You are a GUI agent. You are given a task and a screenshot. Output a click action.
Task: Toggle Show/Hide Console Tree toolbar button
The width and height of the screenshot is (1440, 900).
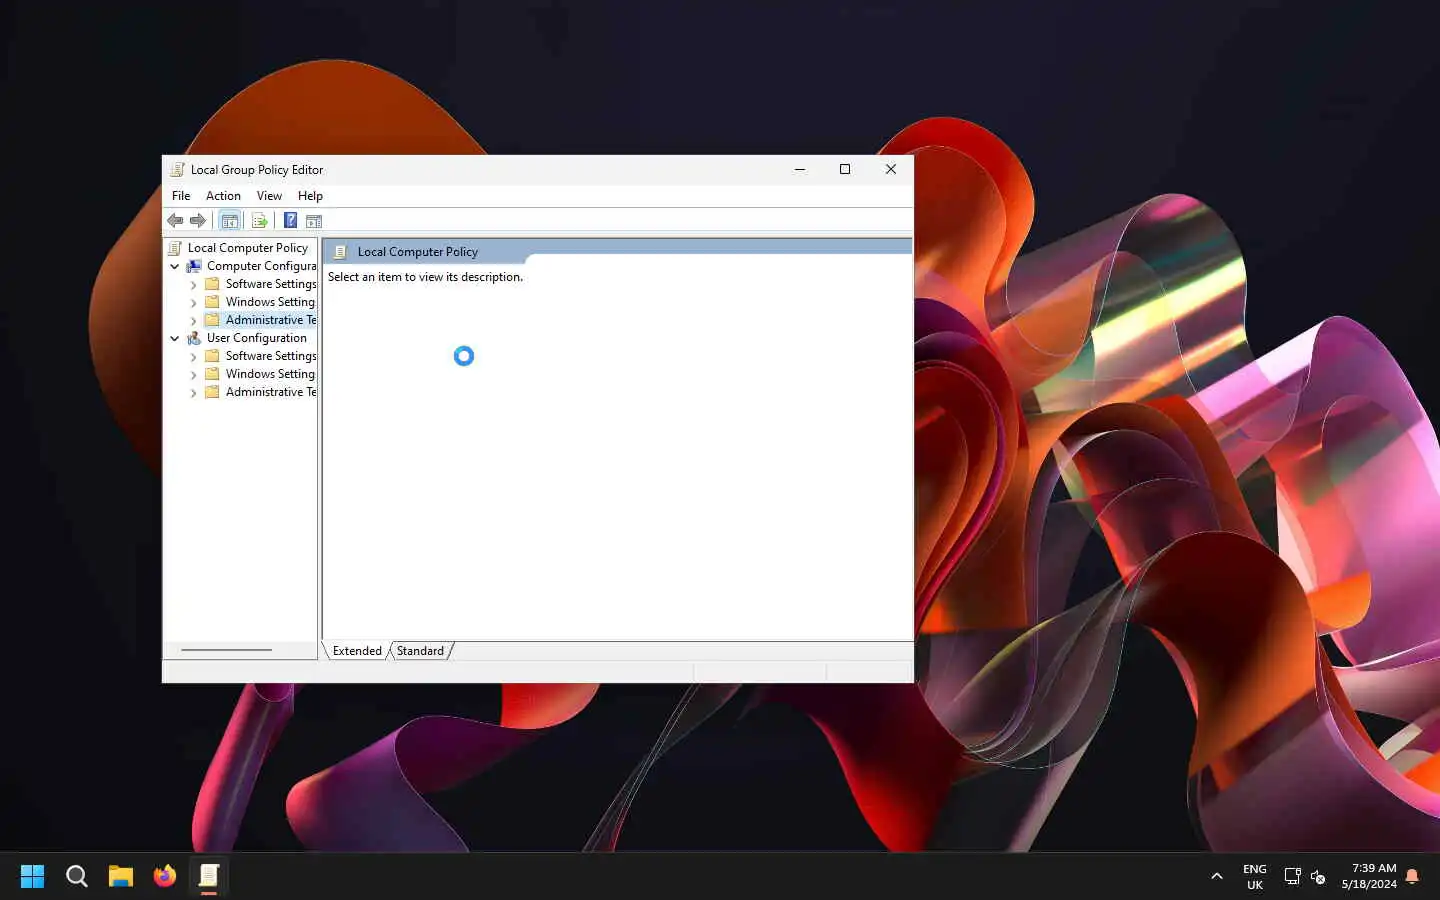point(230,221)
